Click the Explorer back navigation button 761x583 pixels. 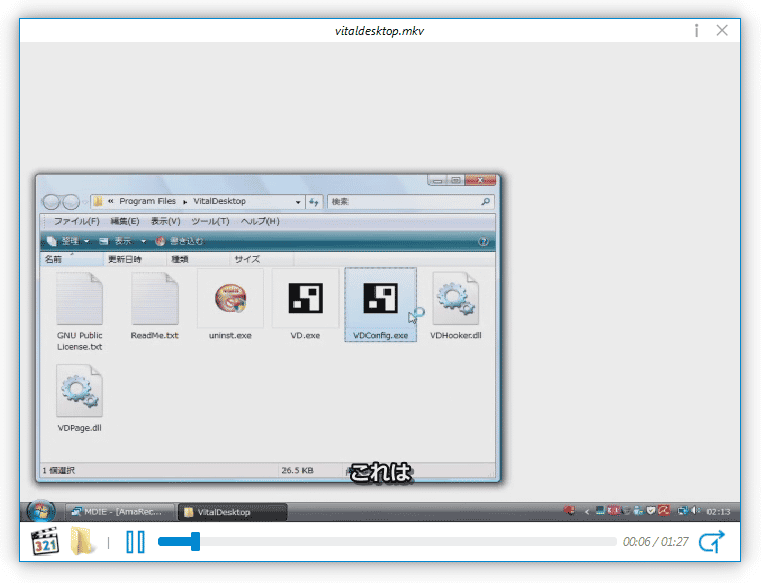click(x=51, y=201)
